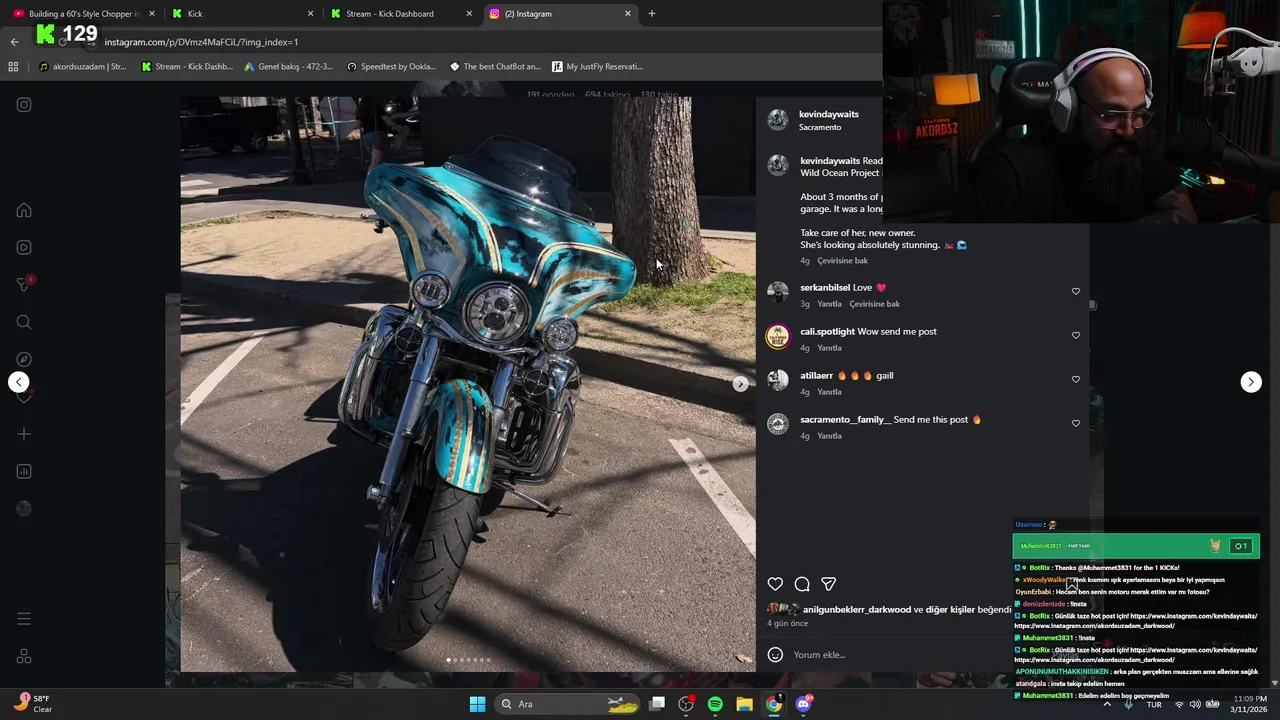Open the 'diğer kişiler' likes list
1280x720 pixels.
click(x=949, y=609)
